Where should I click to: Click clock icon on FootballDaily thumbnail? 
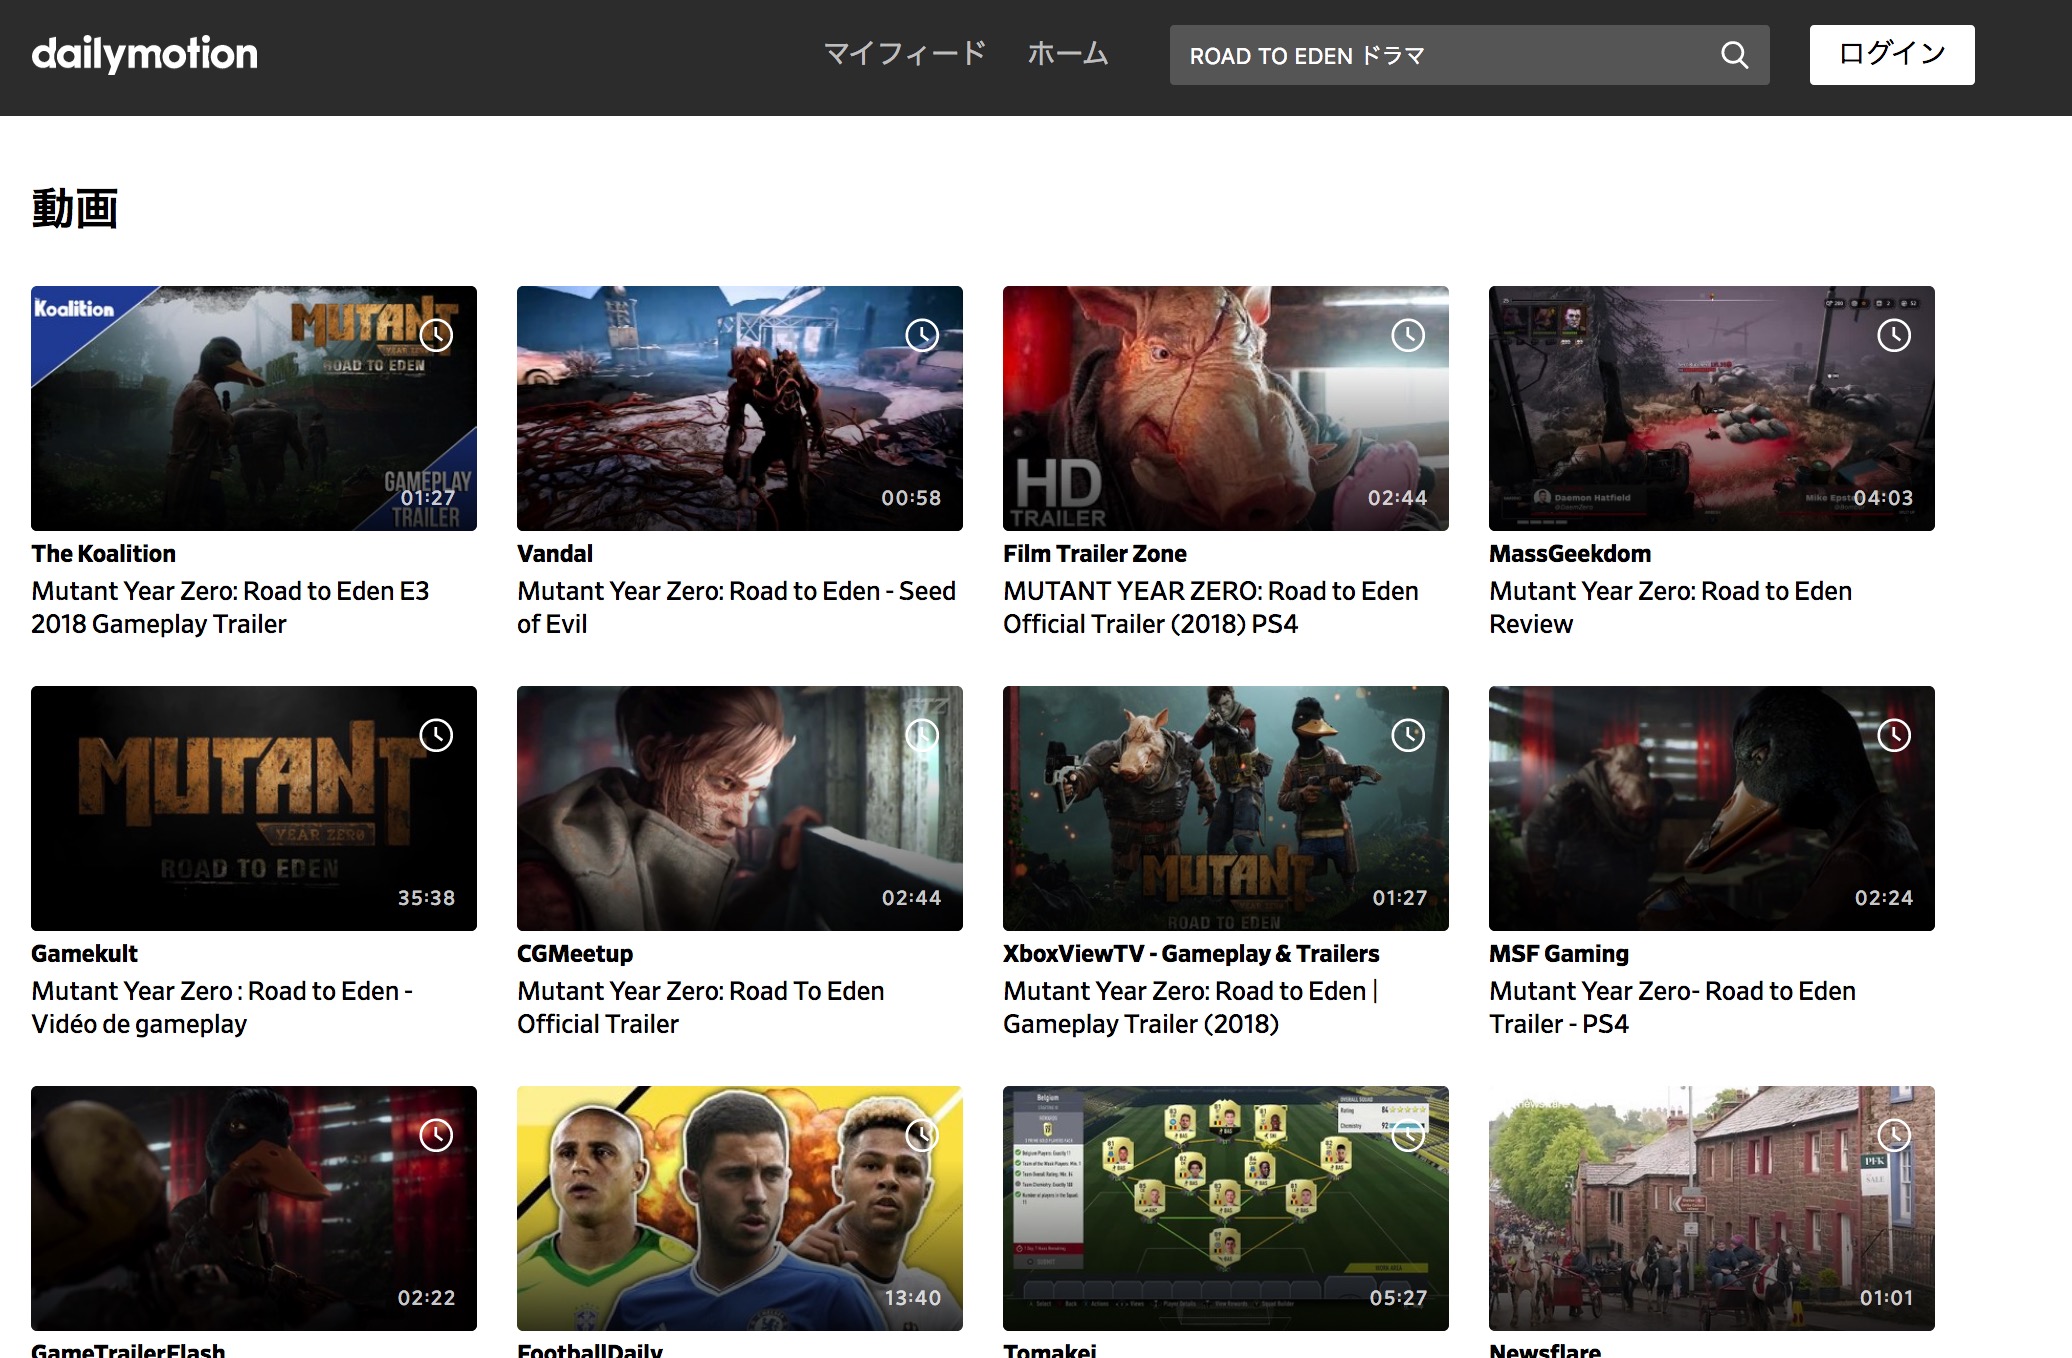point(922,1135)
